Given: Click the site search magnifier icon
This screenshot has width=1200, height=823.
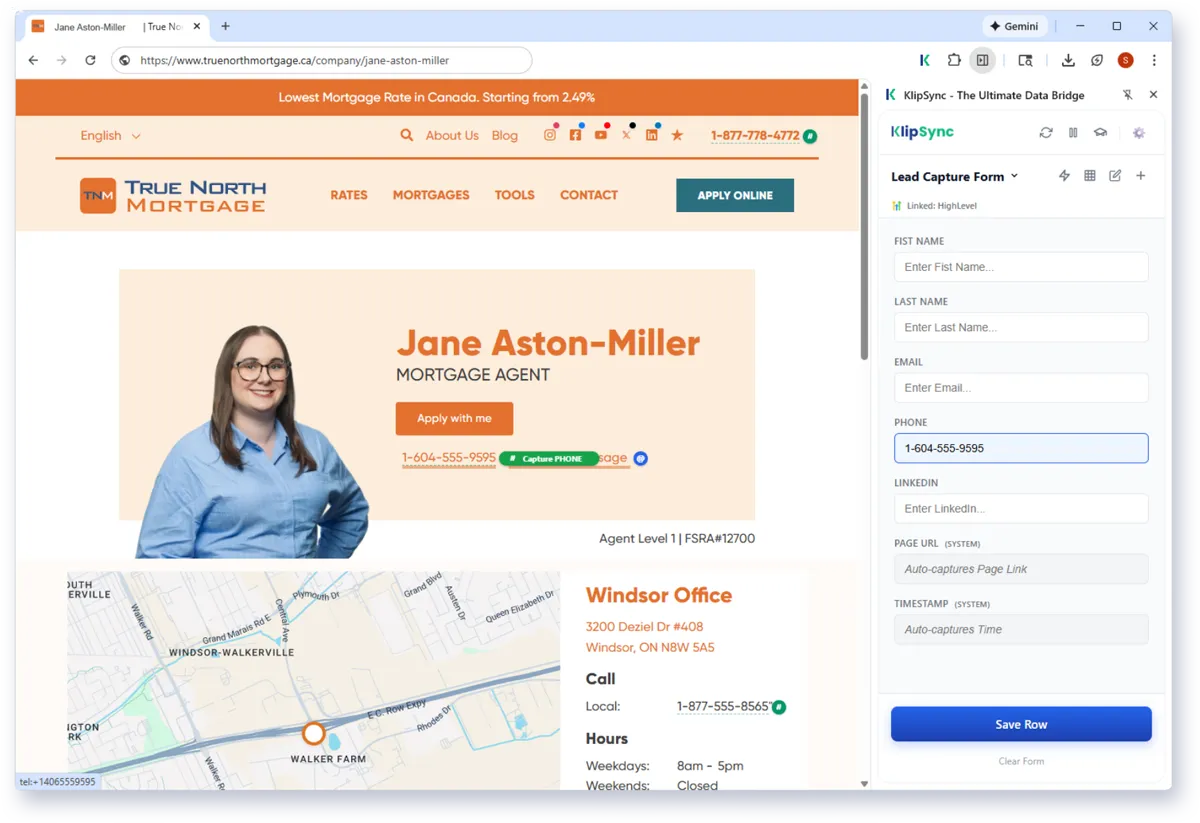Looking at the screenshot, I should (x=407, y=135).
